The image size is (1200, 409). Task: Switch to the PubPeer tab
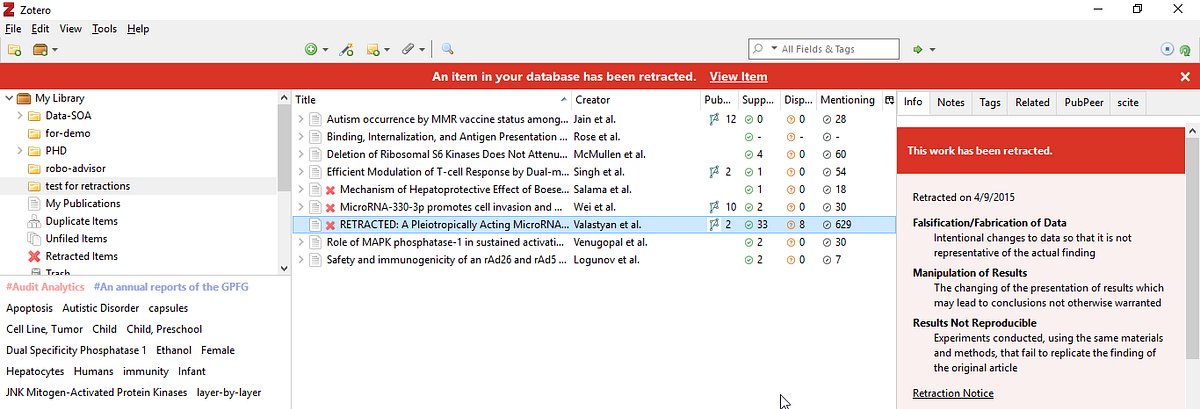point(1084,102)
